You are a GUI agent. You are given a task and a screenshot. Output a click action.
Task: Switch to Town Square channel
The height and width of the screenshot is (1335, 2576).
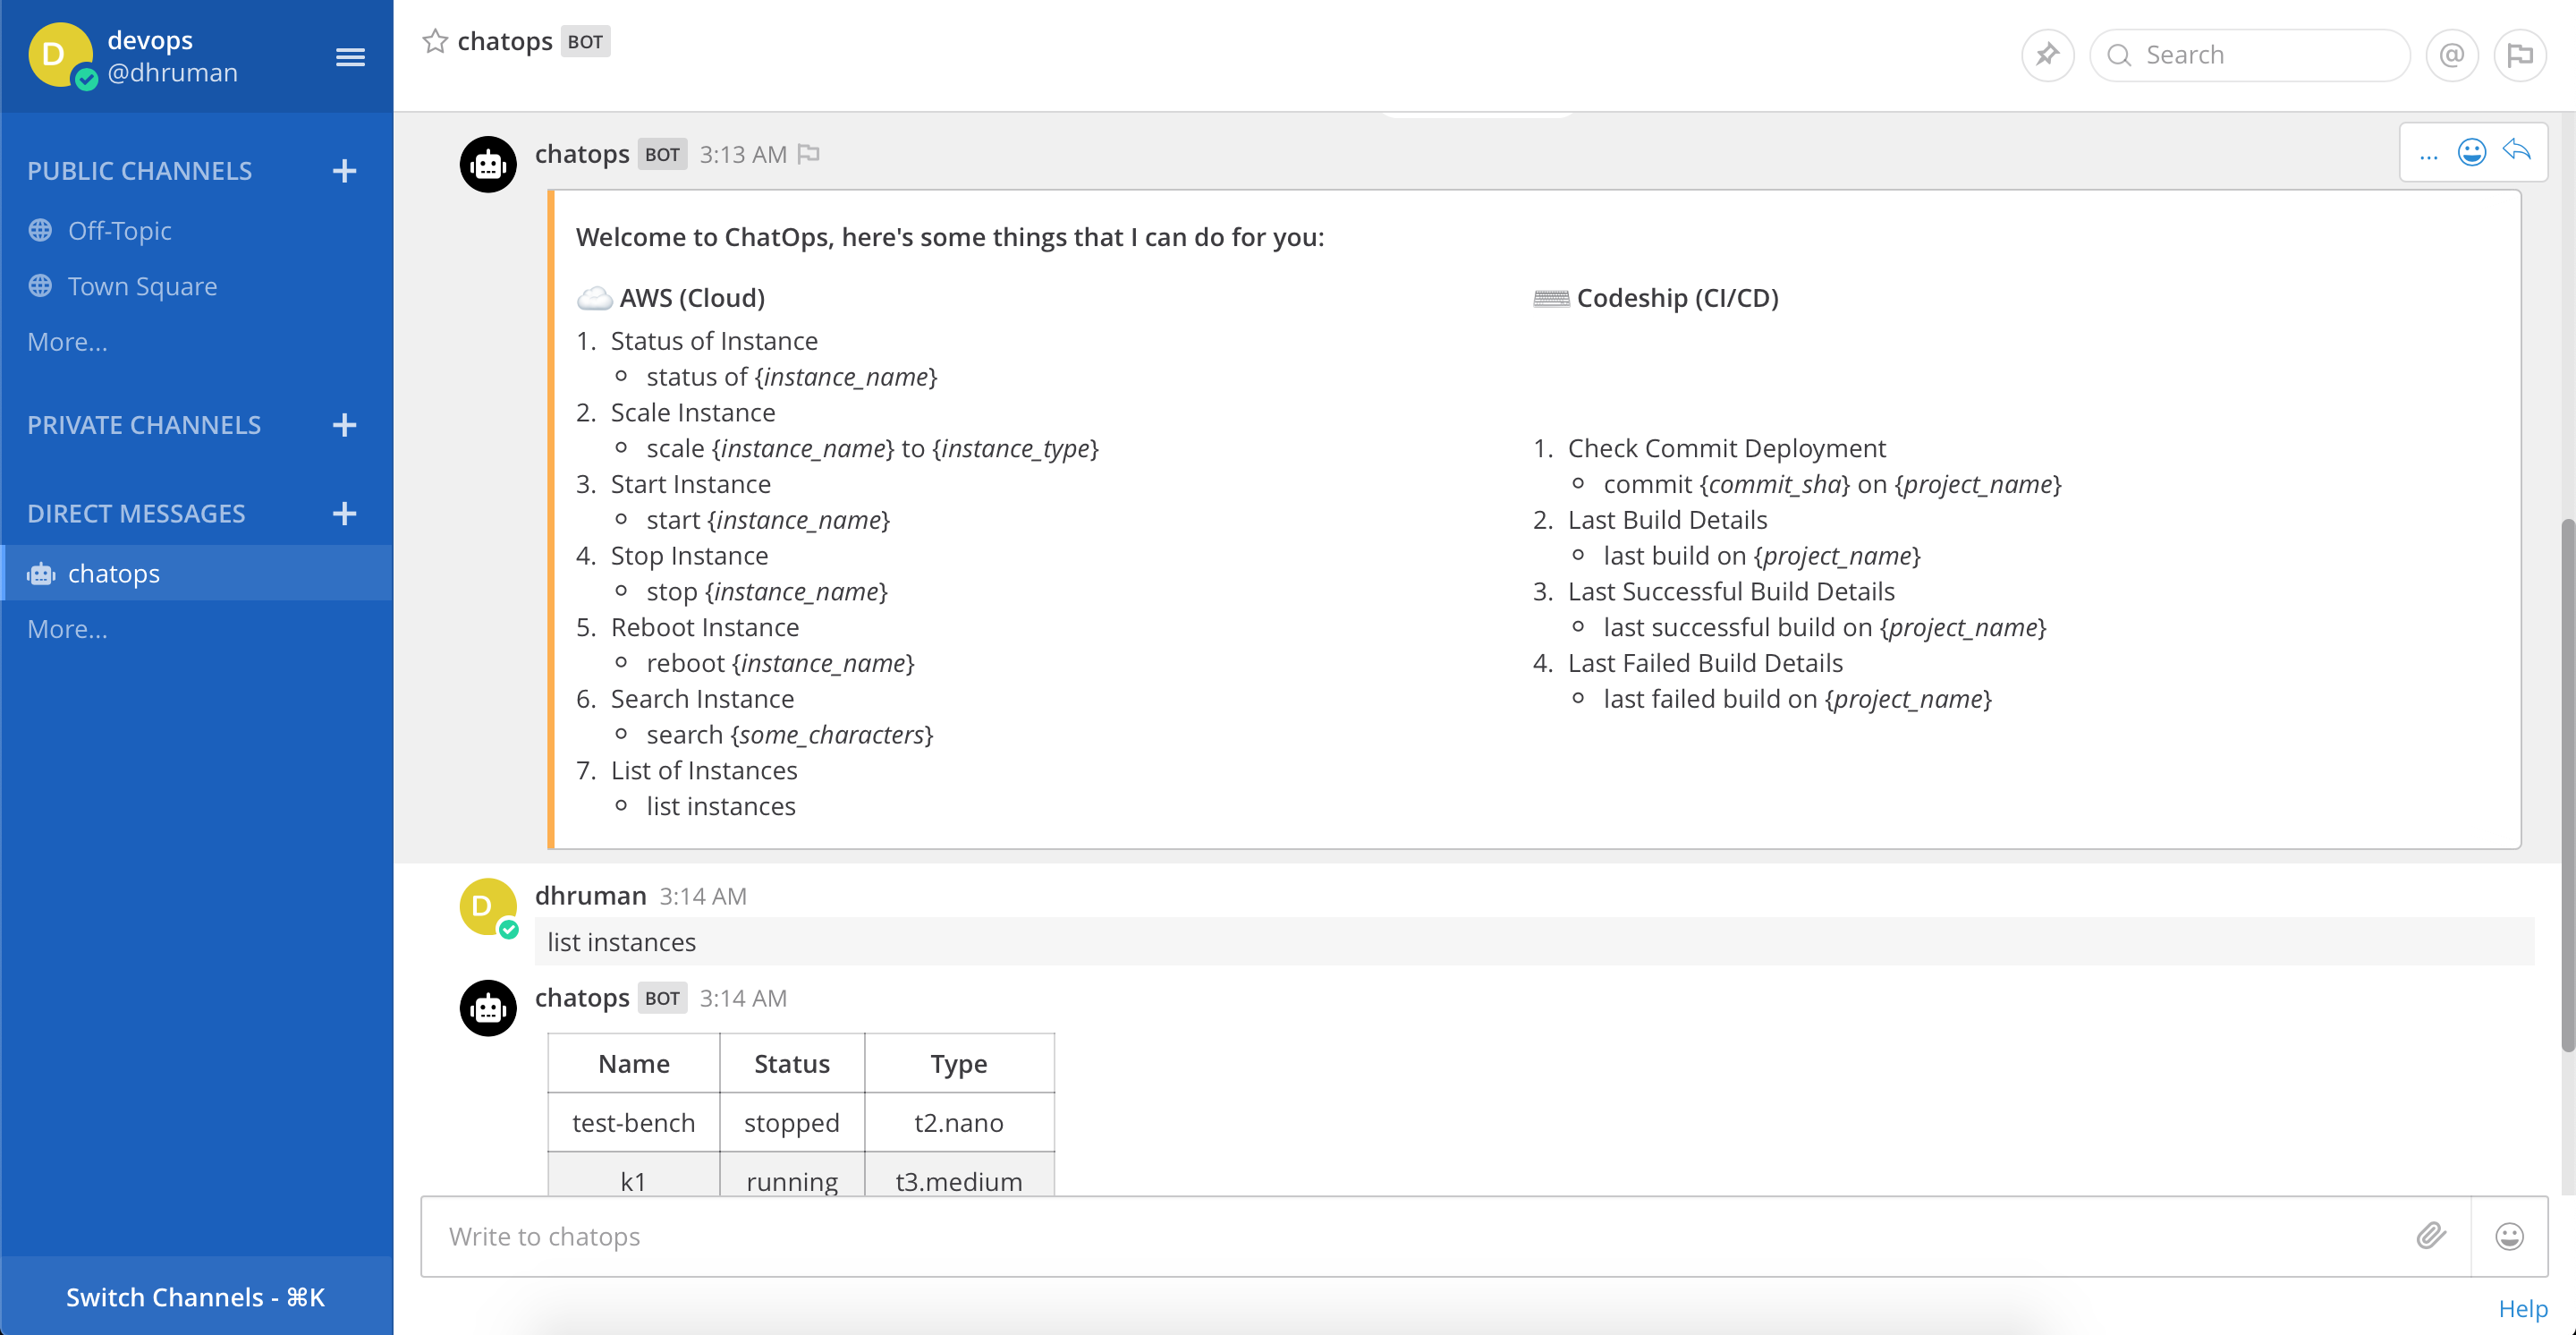point(142,286)
